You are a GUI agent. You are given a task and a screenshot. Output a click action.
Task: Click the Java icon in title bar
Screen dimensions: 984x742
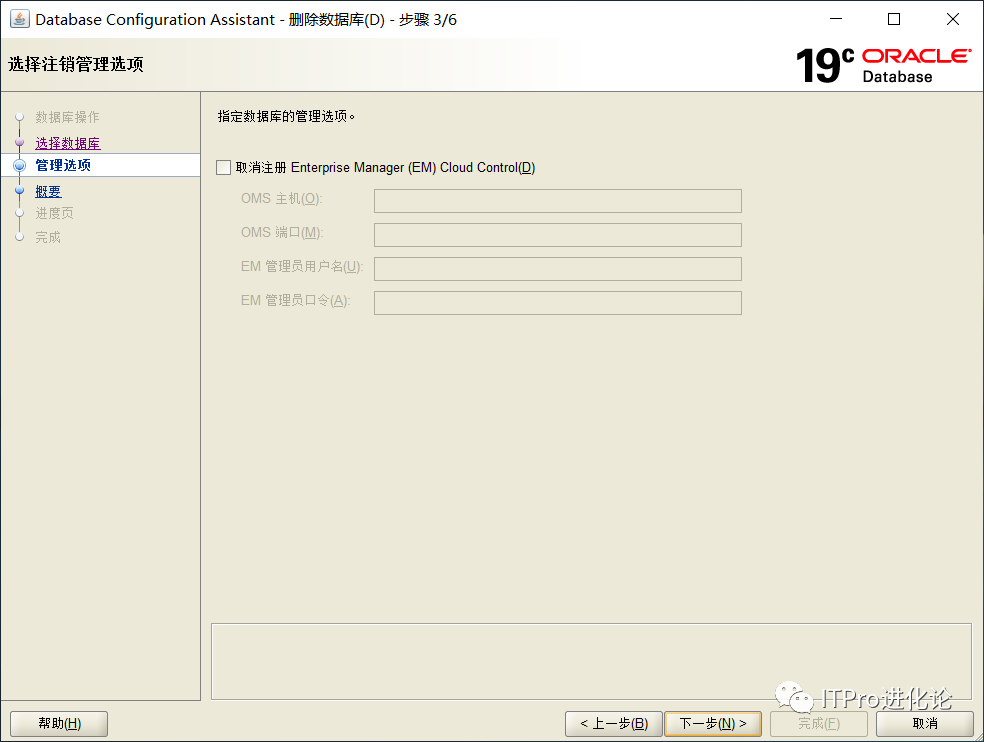coord(19,19)
